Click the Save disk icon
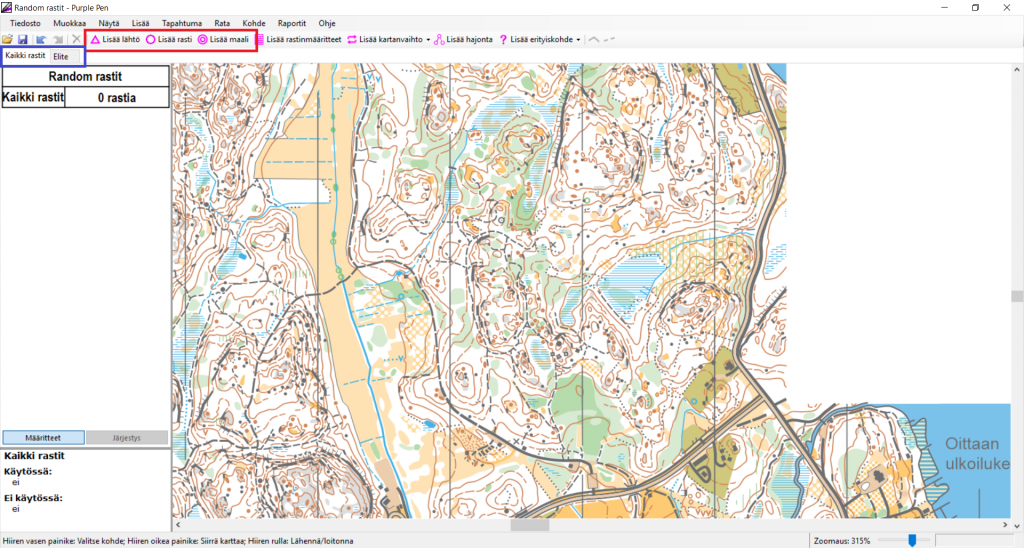 (x=23, y=40)
